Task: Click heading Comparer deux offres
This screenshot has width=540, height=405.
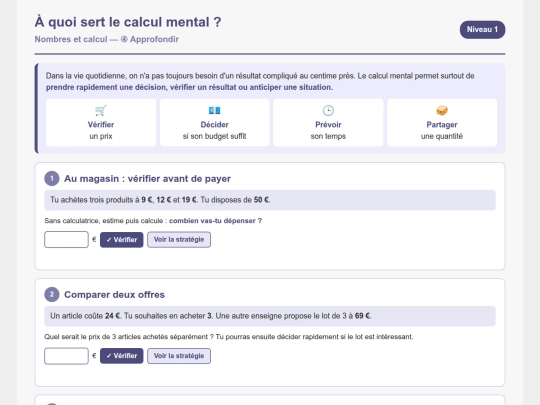Action: tap(114, 295)
